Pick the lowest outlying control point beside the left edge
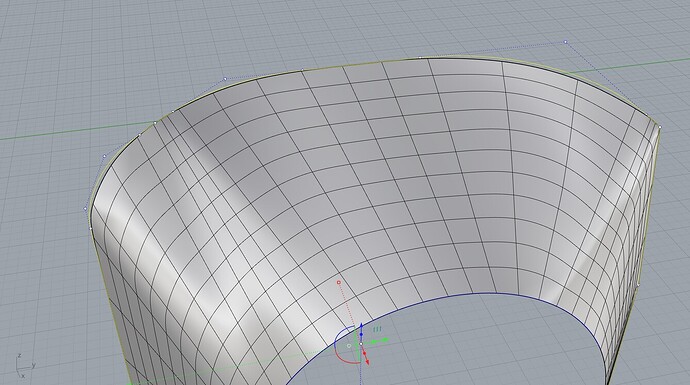 (x=85, y=209)
